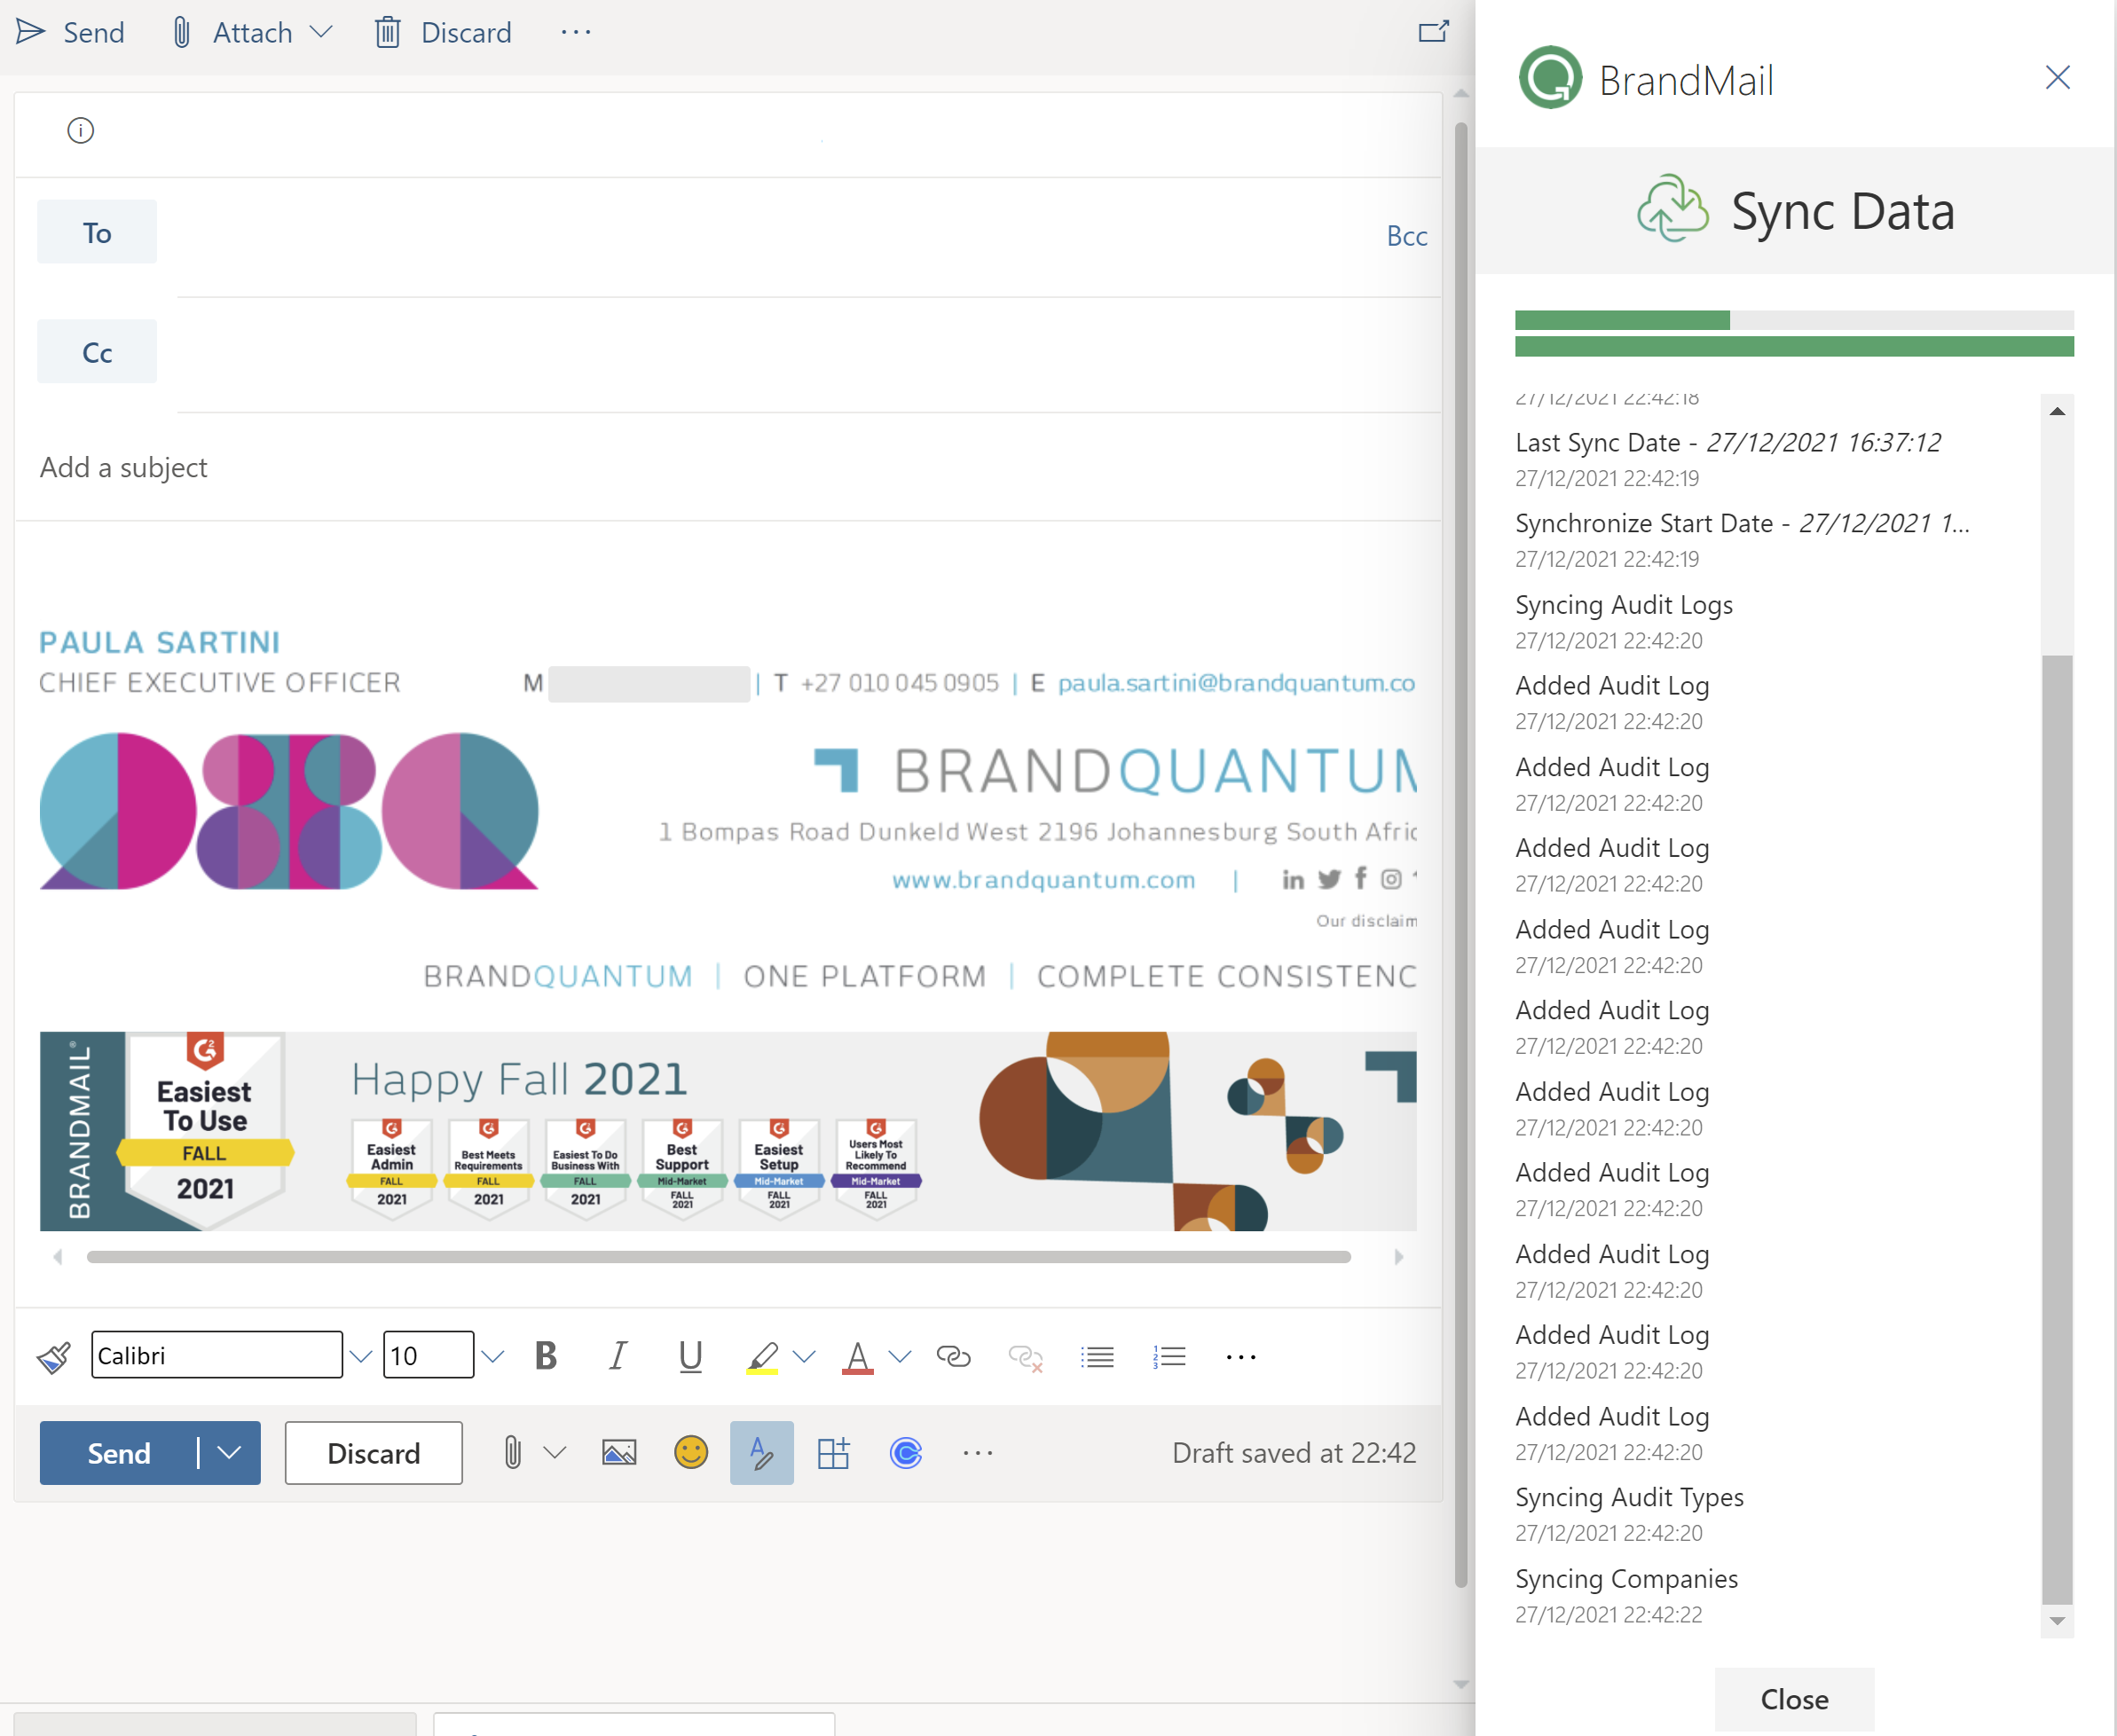Pop out the message to a new window
The height and width of the screenshot is (1736, 2117).
point(1434,32)
